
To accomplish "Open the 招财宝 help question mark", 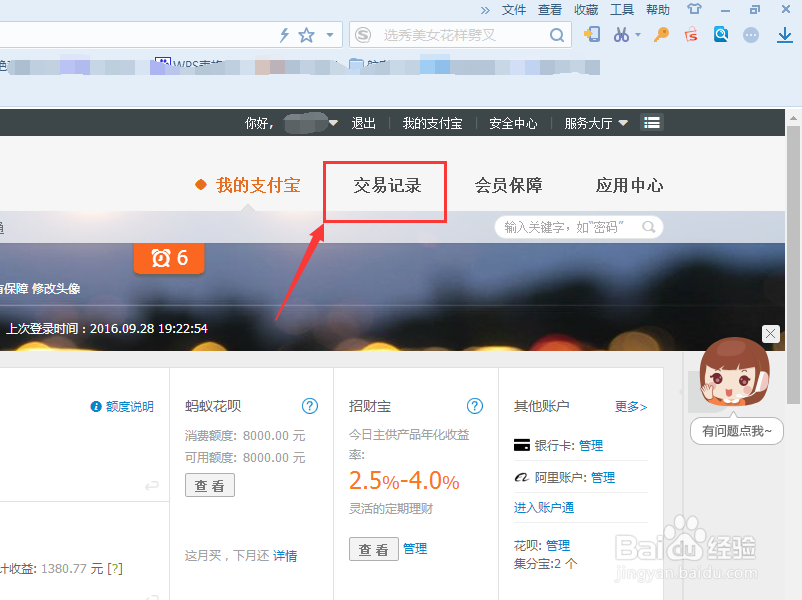I will 475,406.
